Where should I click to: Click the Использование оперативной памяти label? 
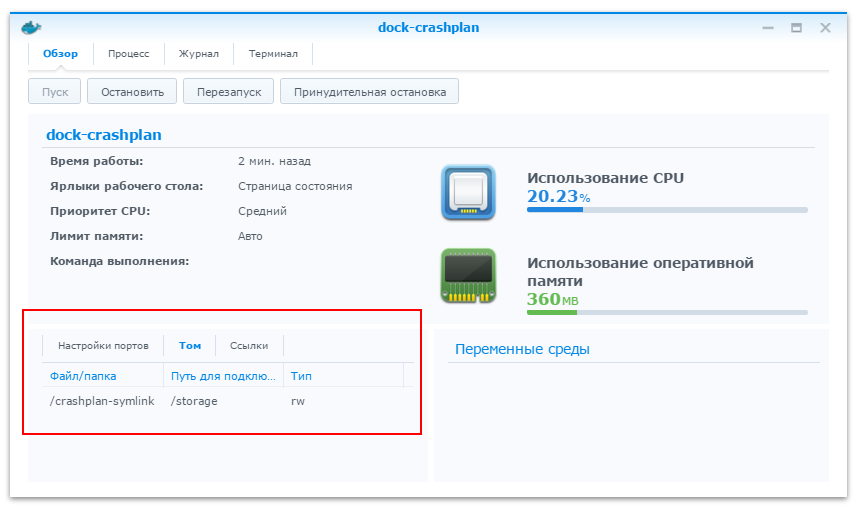click(640, 272)
